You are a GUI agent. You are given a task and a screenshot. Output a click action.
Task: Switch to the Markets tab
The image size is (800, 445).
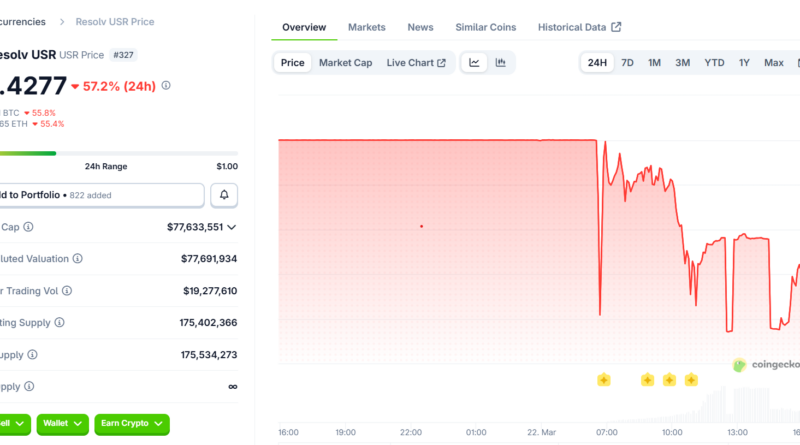(366, 27)
